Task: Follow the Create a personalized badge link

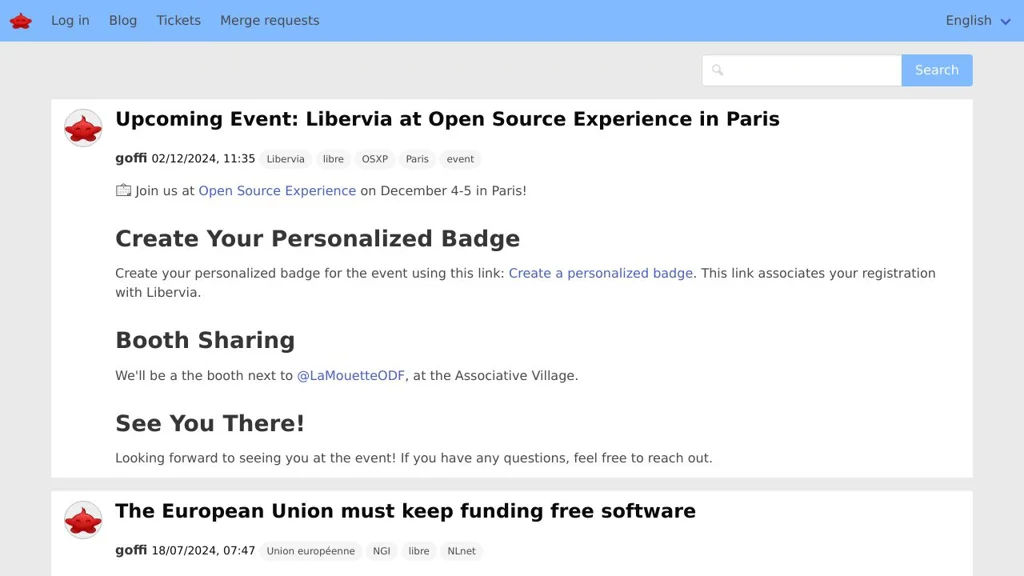Action: click(600, 273)
